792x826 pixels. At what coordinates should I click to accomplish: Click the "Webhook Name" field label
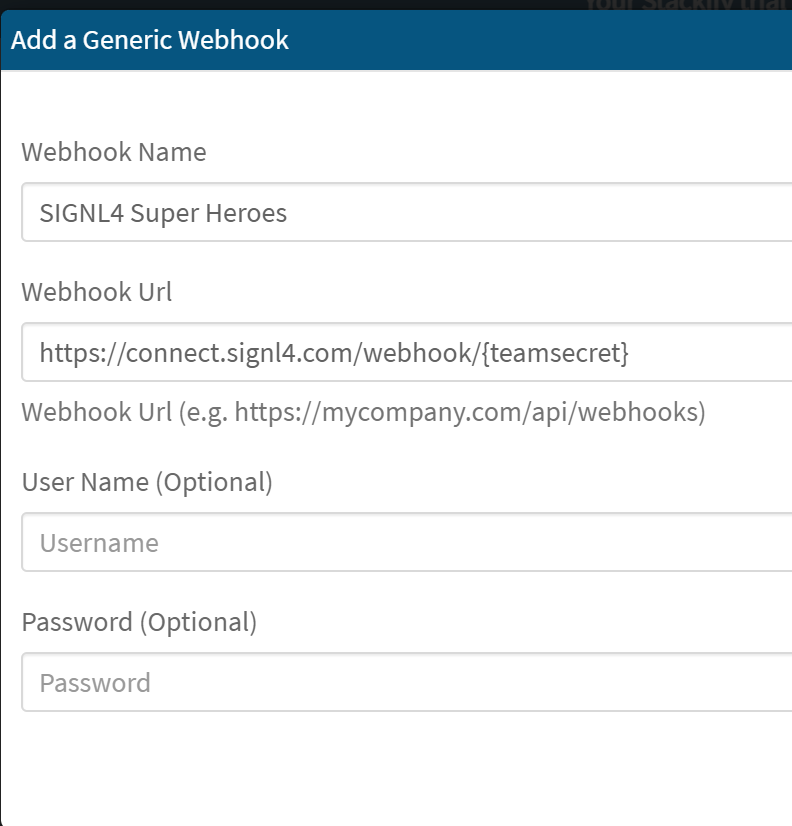coord(114,152)
